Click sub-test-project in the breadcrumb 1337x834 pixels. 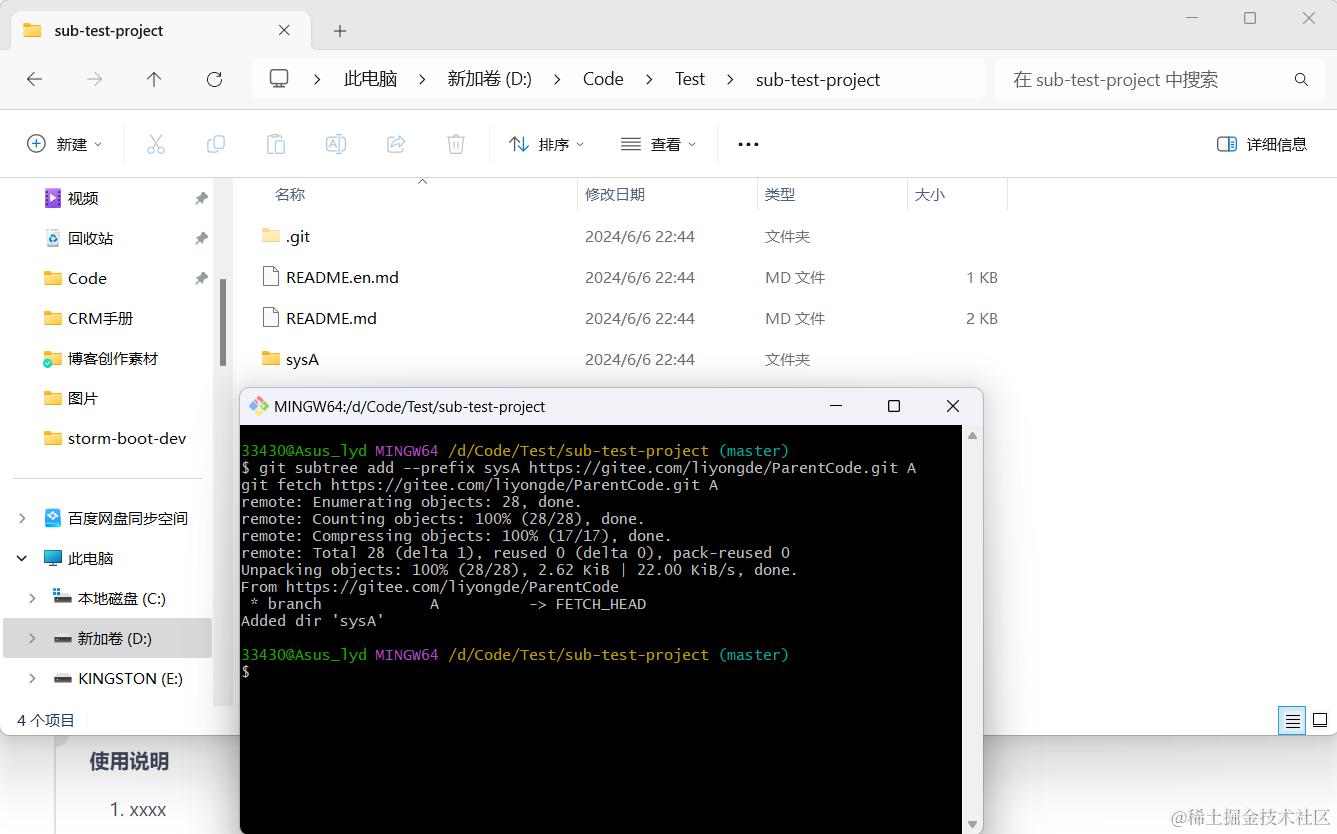(x=818, y=79)
